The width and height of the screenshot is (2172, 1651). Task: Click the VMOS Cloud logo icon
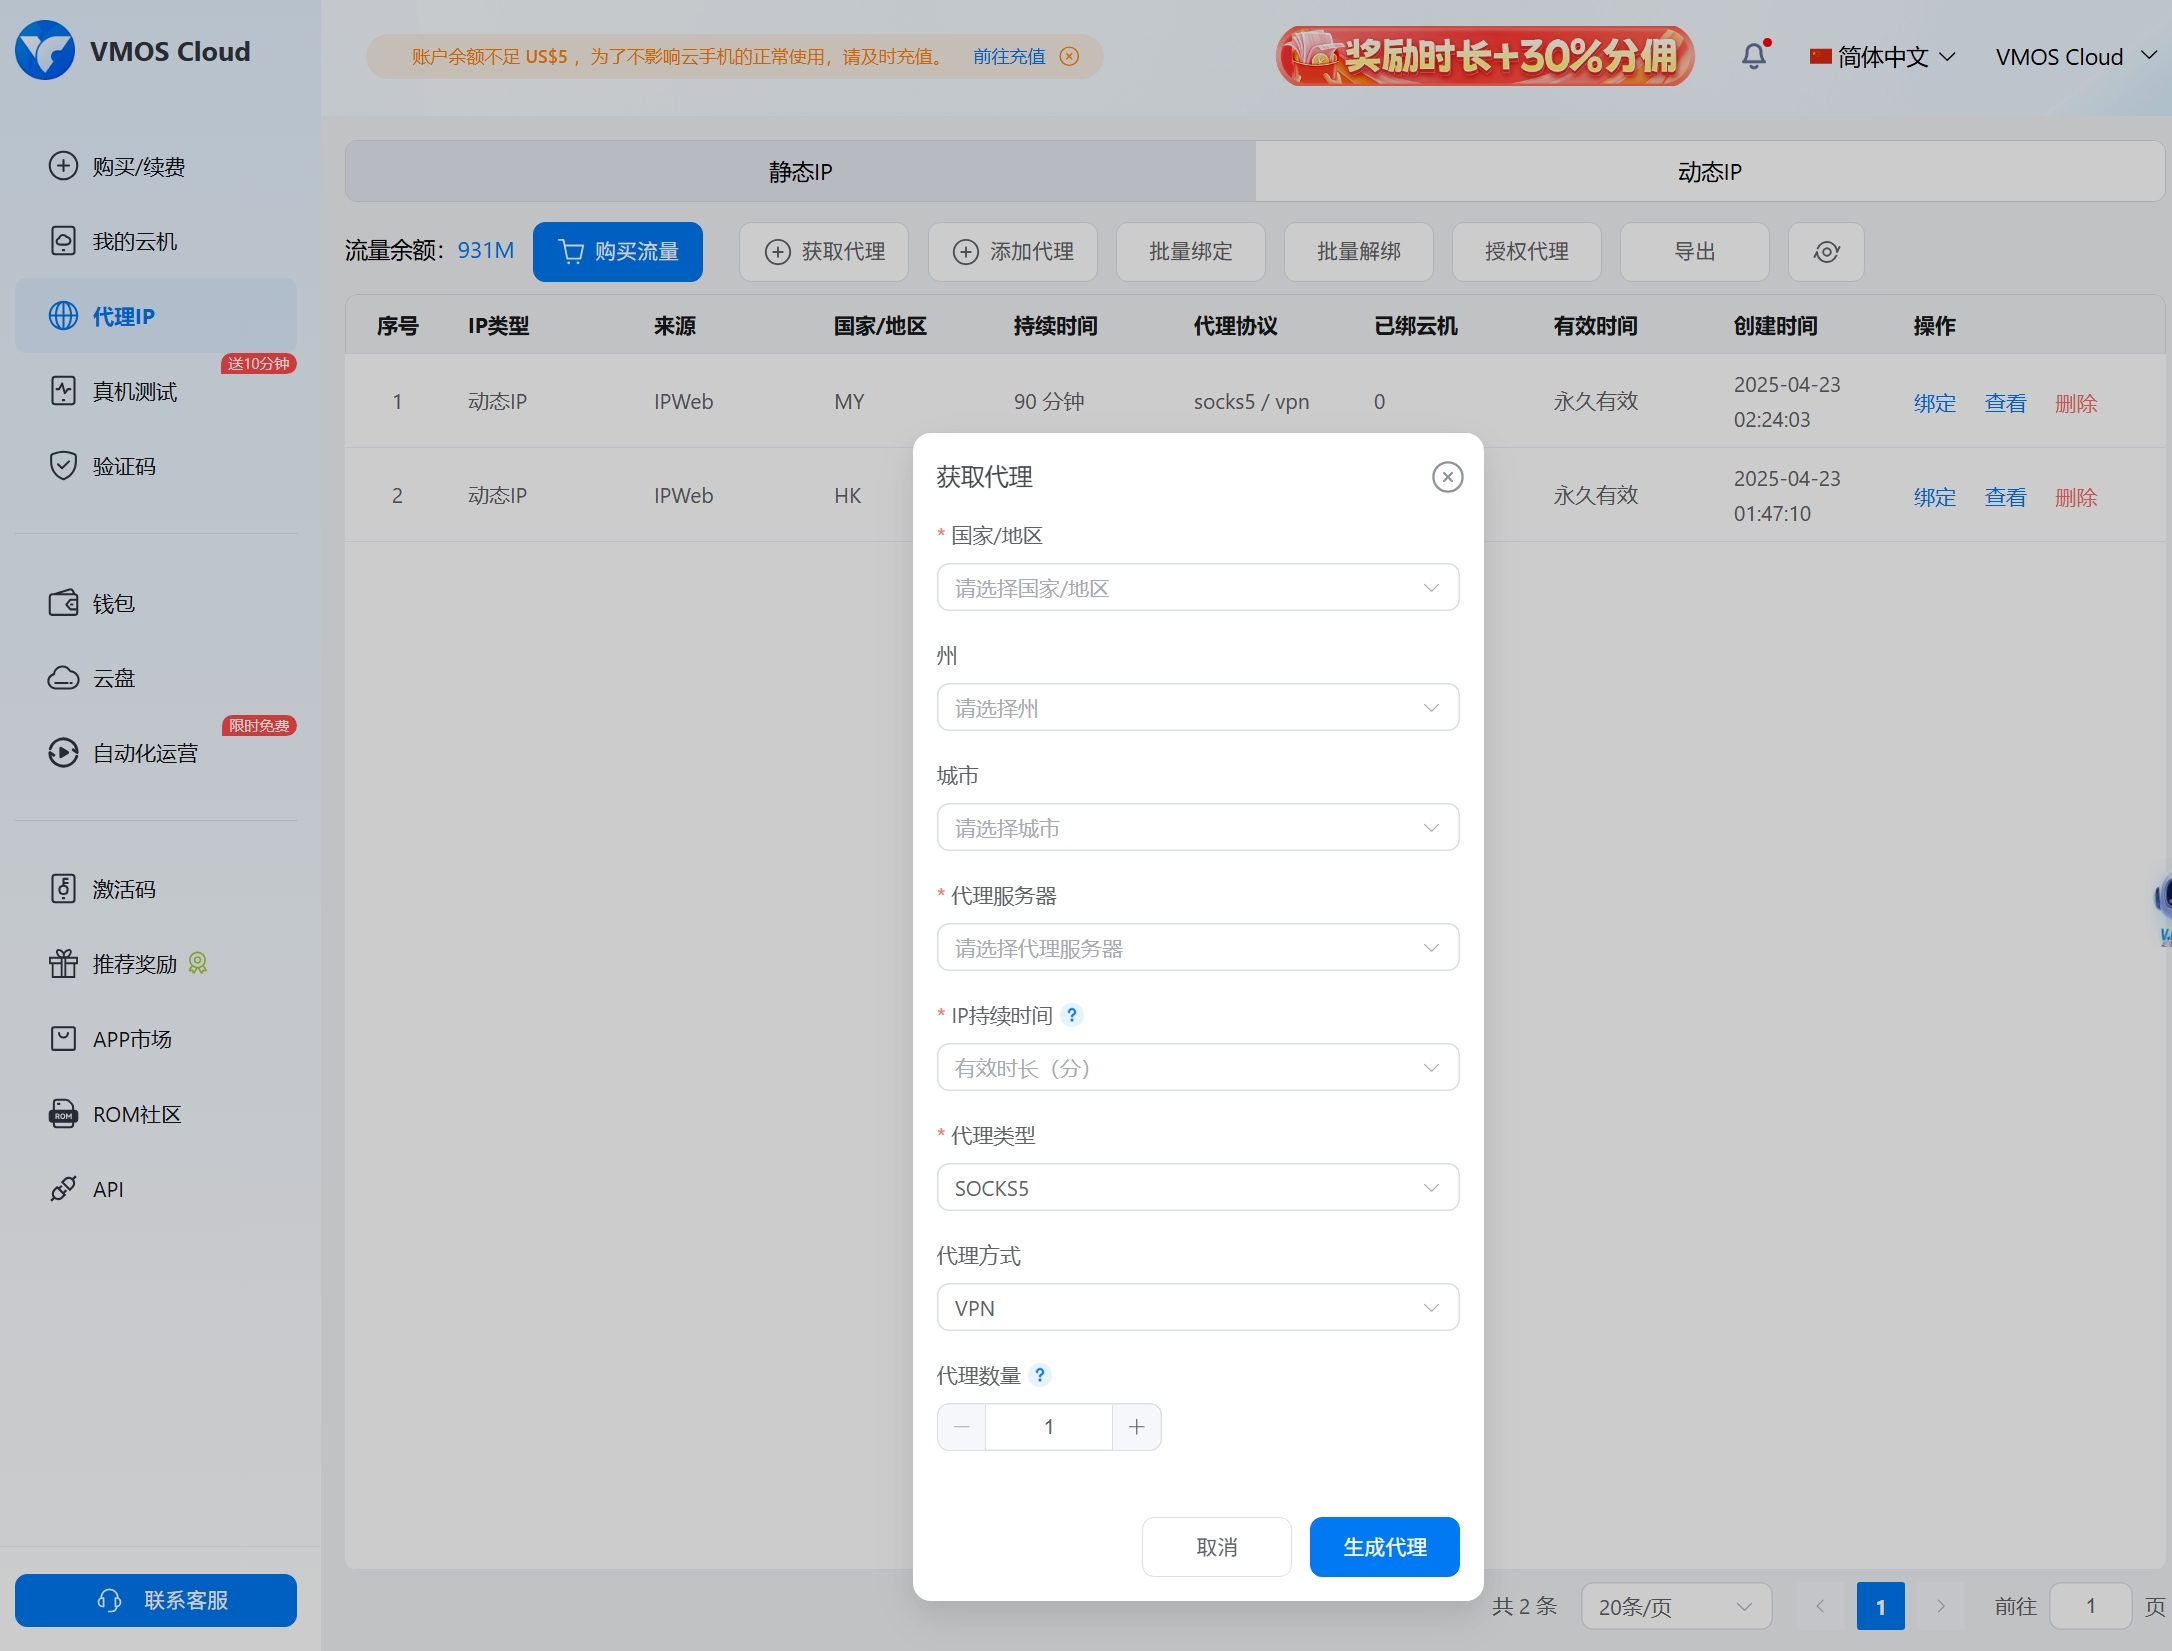tap(45, 51)
